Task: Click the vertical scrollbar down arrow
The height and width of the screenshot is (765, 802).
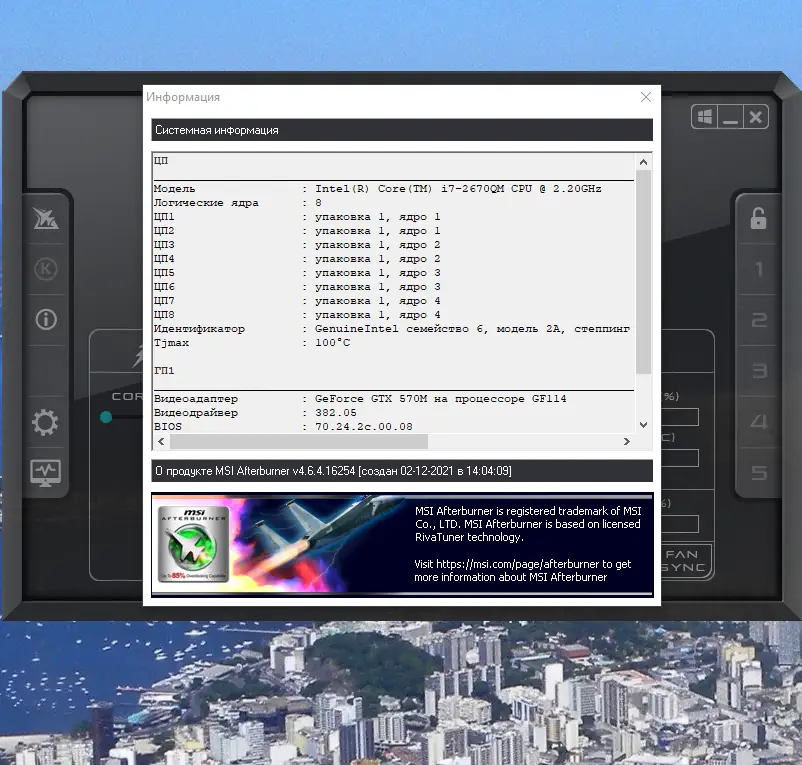Action: [643, 425]
